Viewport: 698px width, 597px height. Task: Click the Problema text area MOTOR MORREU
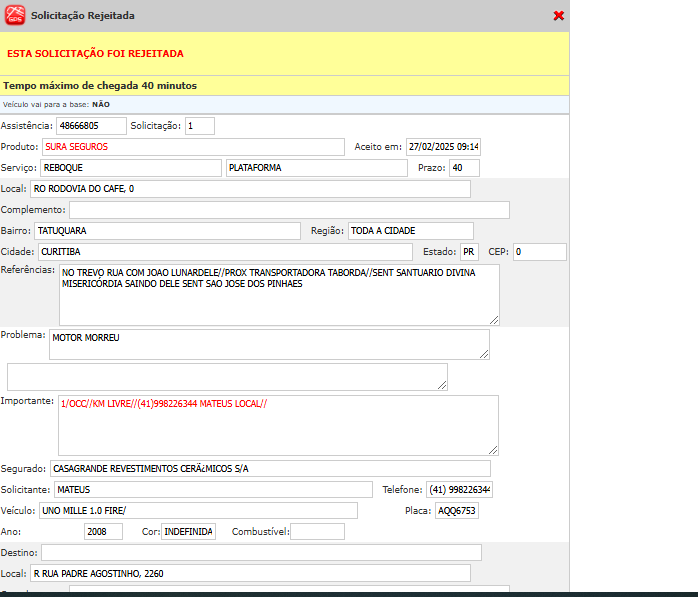(x=268, y=344)
